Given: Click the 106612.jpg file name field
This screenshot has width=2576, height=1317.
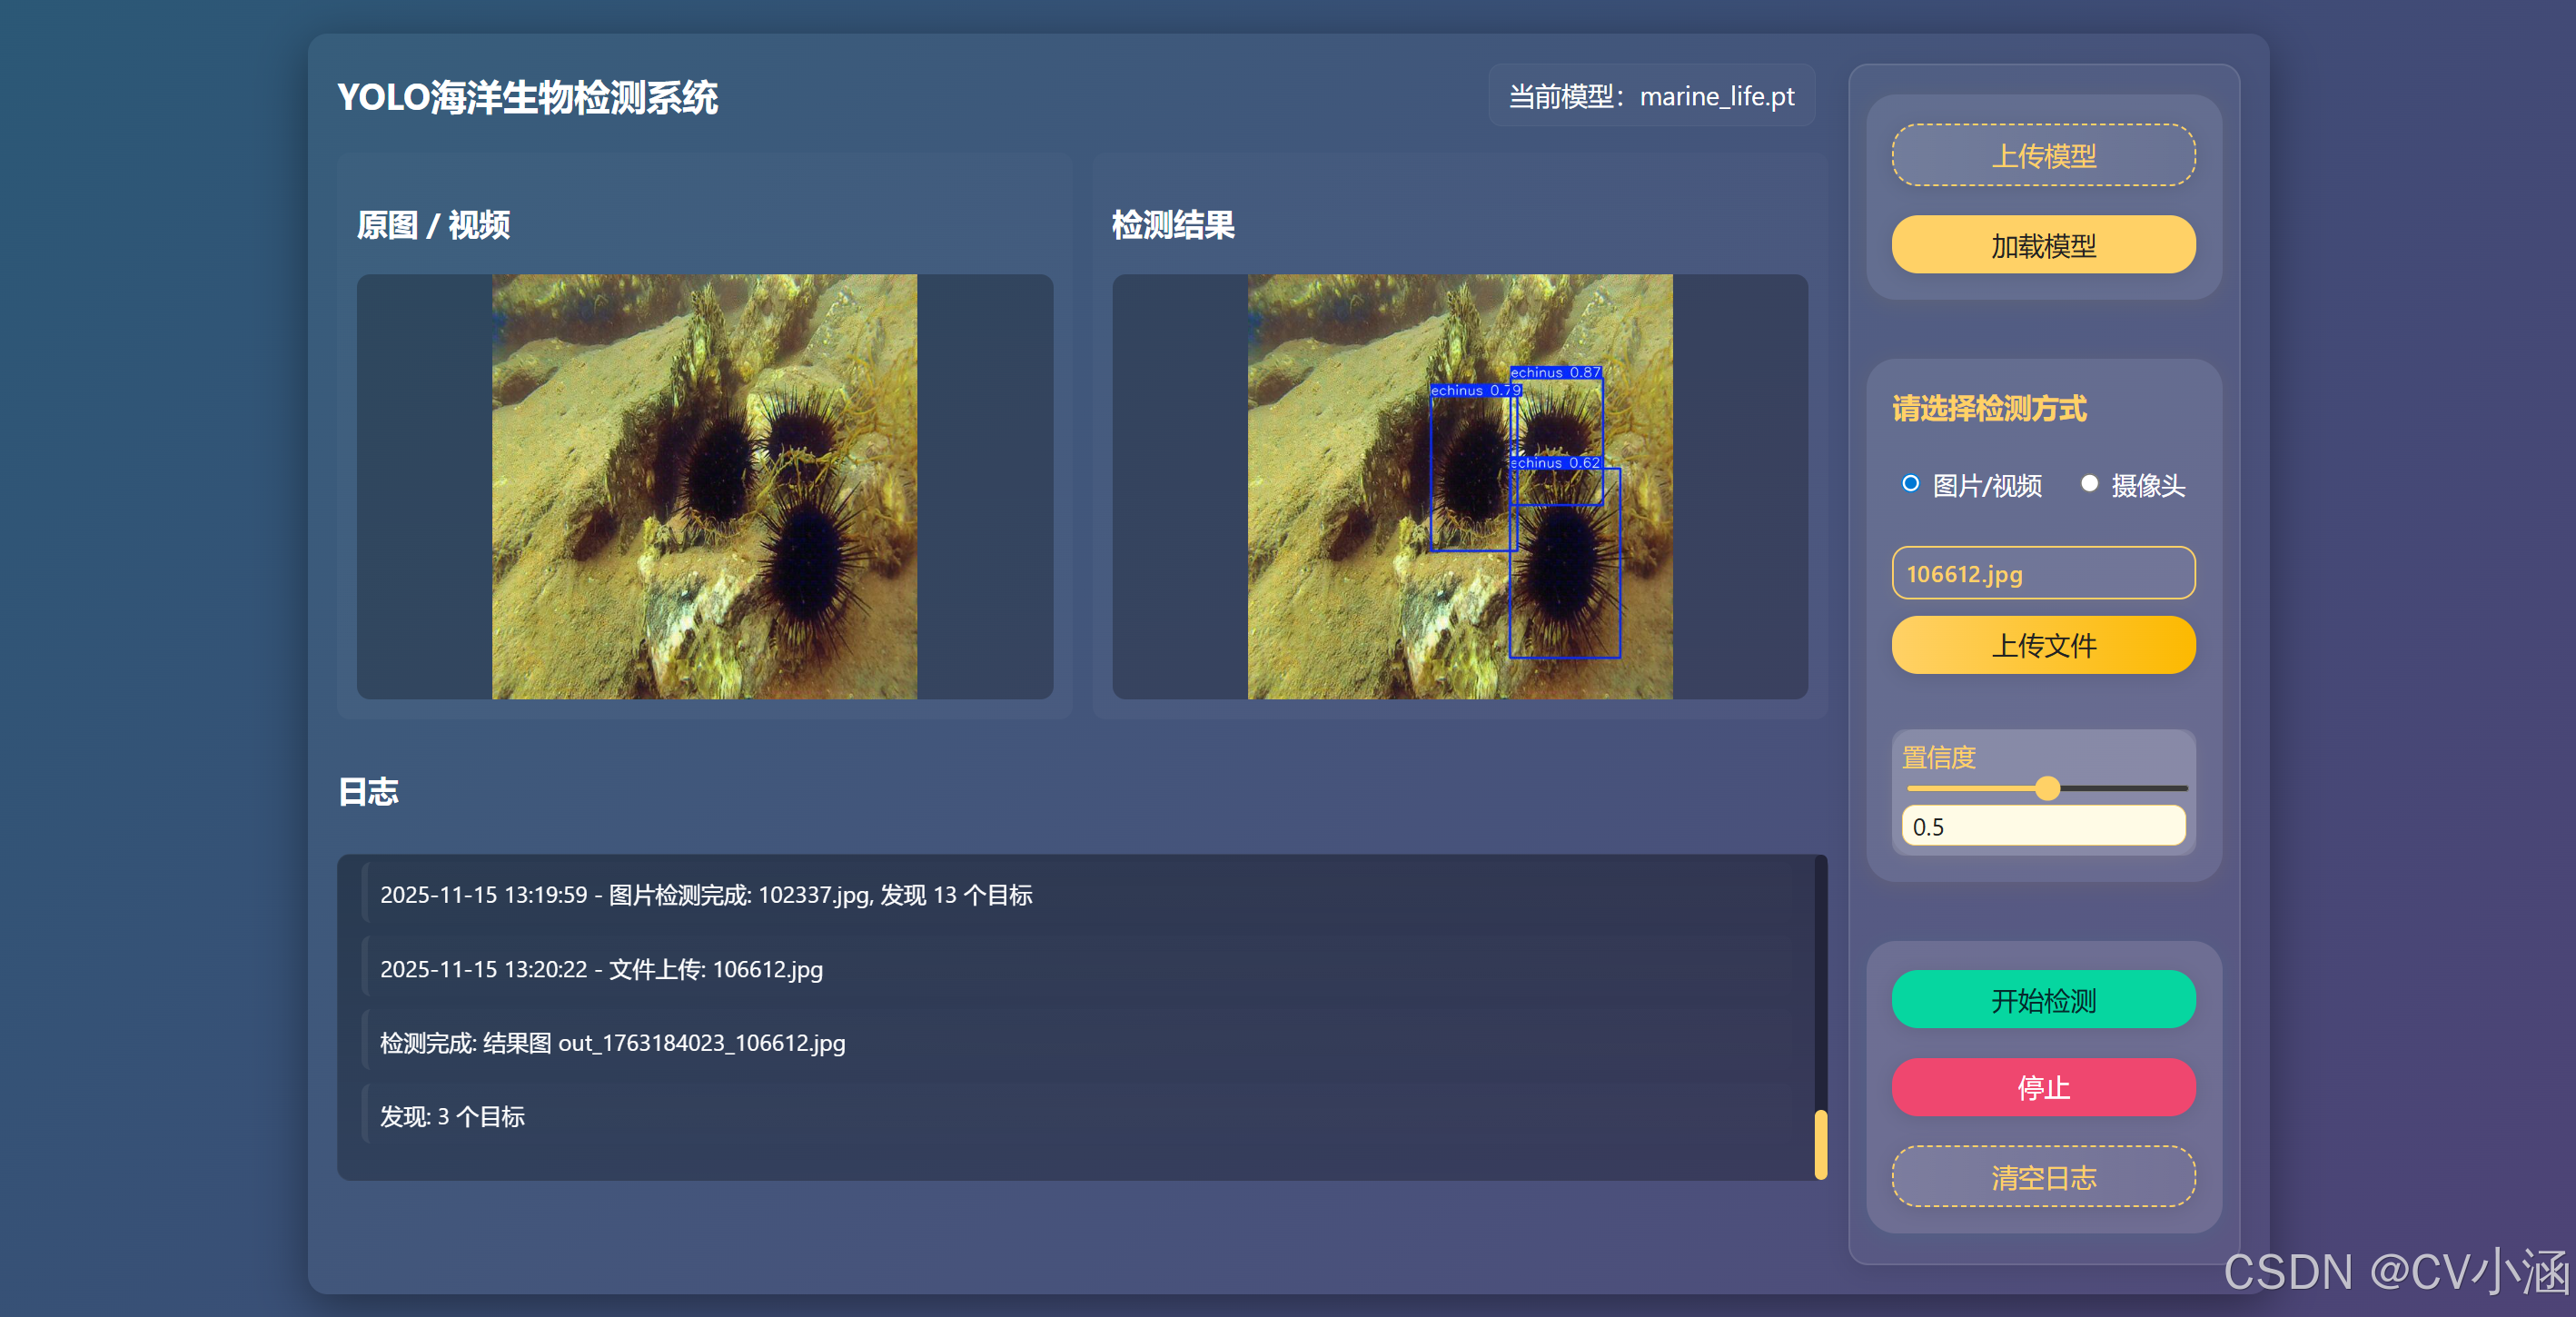Looking at the screenshot, I should (x=2042, y=573).
